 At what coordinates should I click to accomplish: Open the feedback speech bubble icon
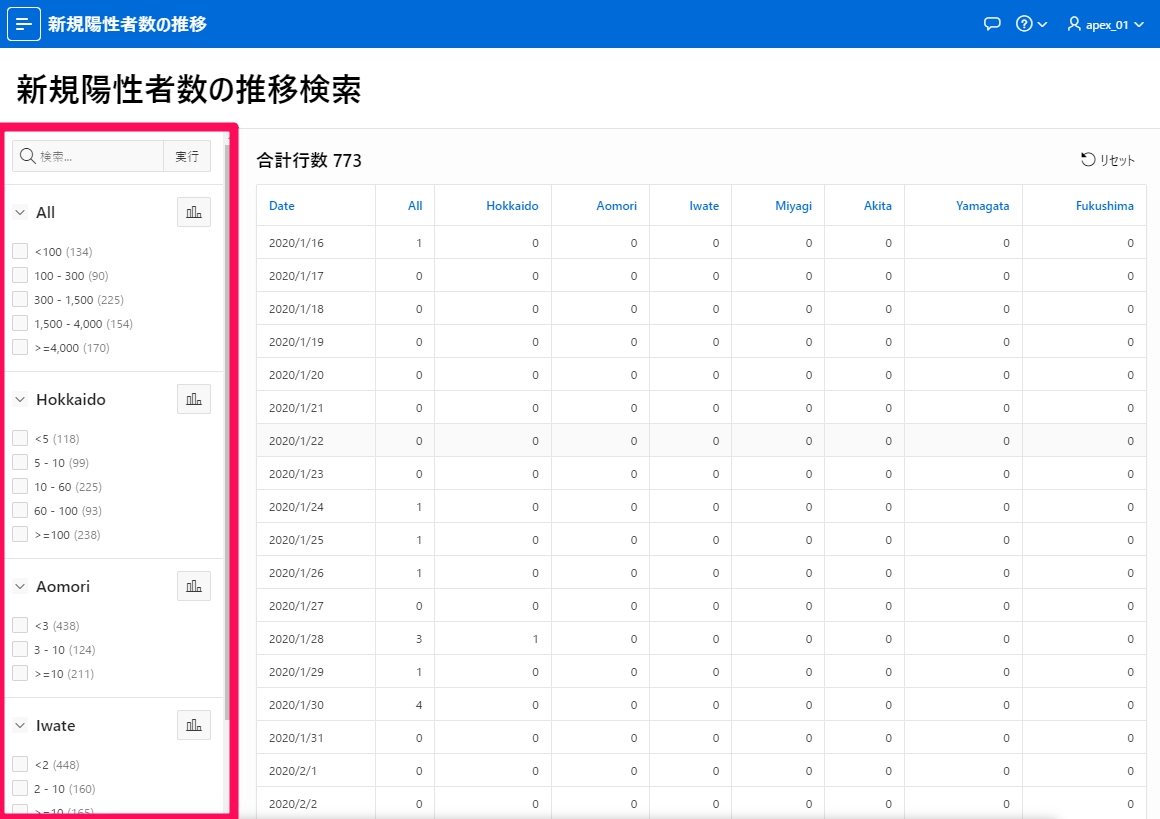coord(992,24)
